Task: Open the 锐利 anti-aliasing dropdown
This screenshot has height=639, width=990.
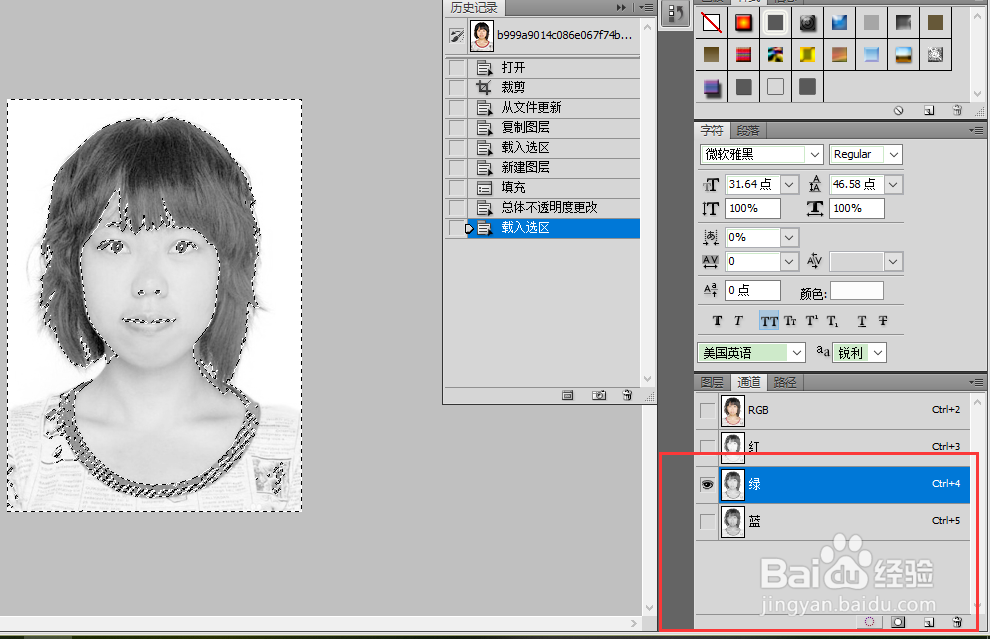Action: 878,353
